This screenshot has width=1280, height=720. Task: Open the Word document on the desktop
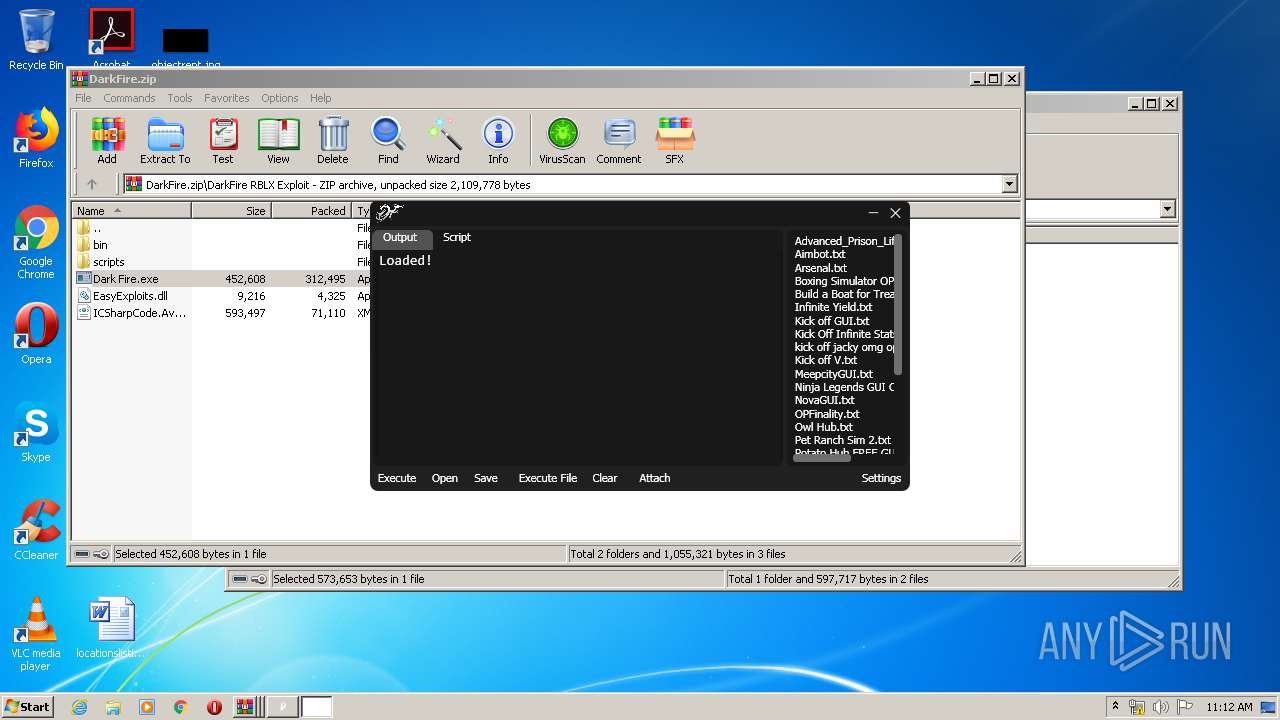pos(111,628)
